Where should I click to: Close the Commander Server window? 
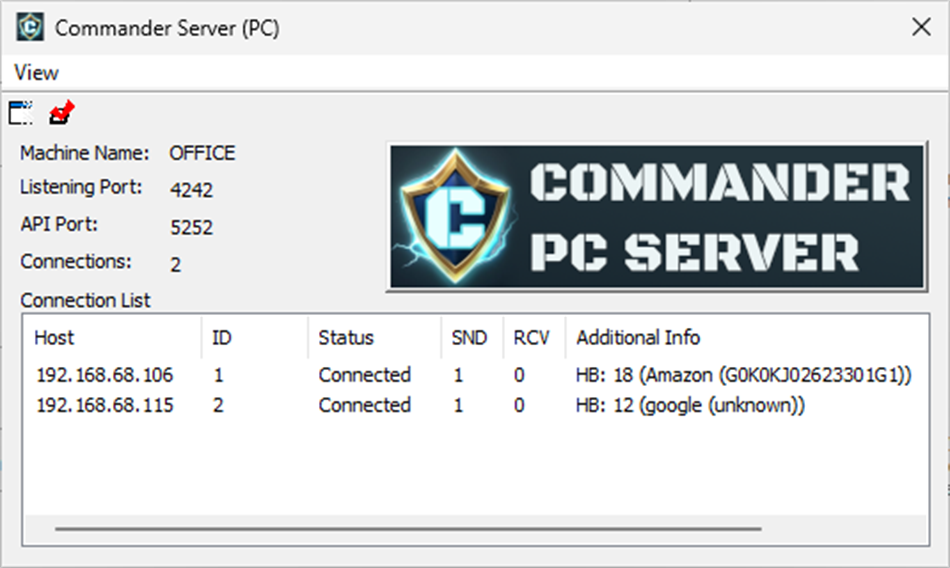[x=921, y=27]
